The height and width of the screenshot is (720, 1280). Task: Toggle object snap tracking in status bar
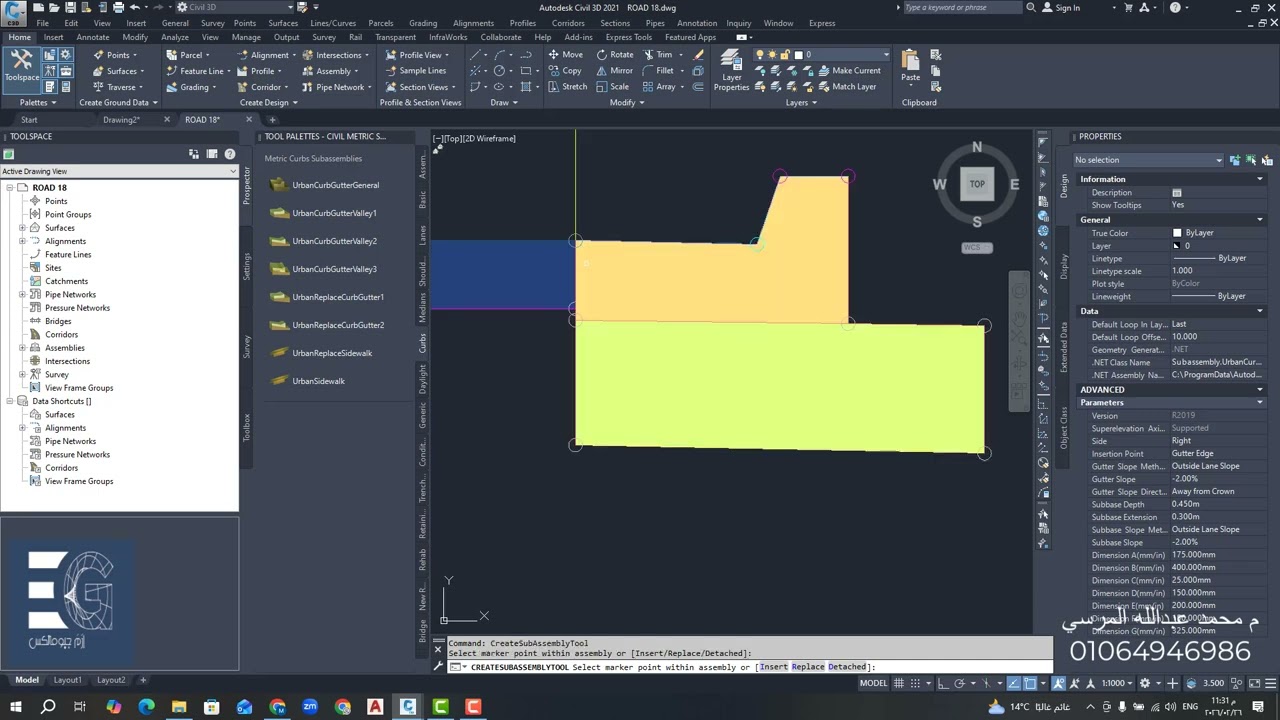pos(1015,683)
